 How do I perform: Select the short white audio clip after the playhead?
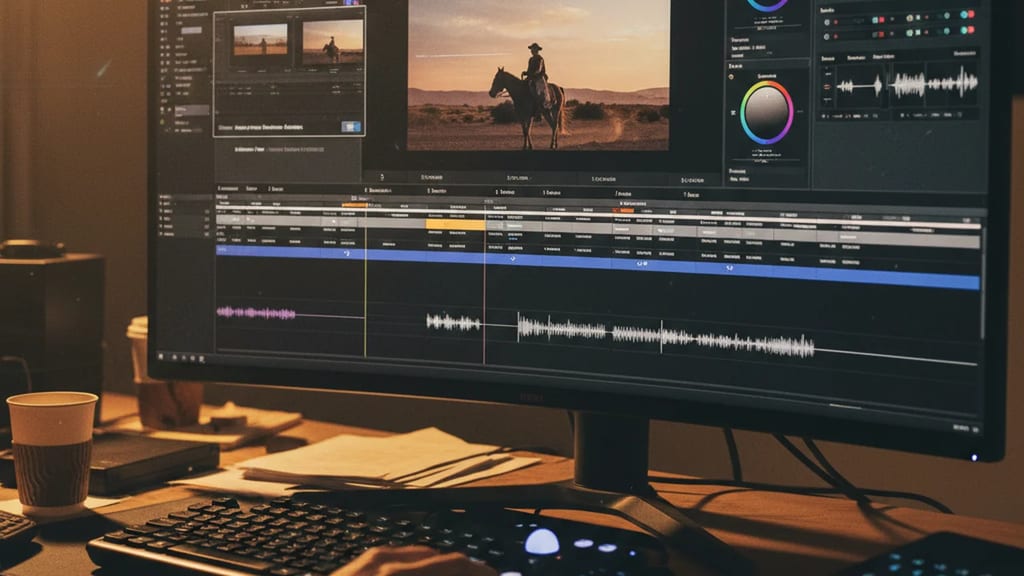point(453,322)
